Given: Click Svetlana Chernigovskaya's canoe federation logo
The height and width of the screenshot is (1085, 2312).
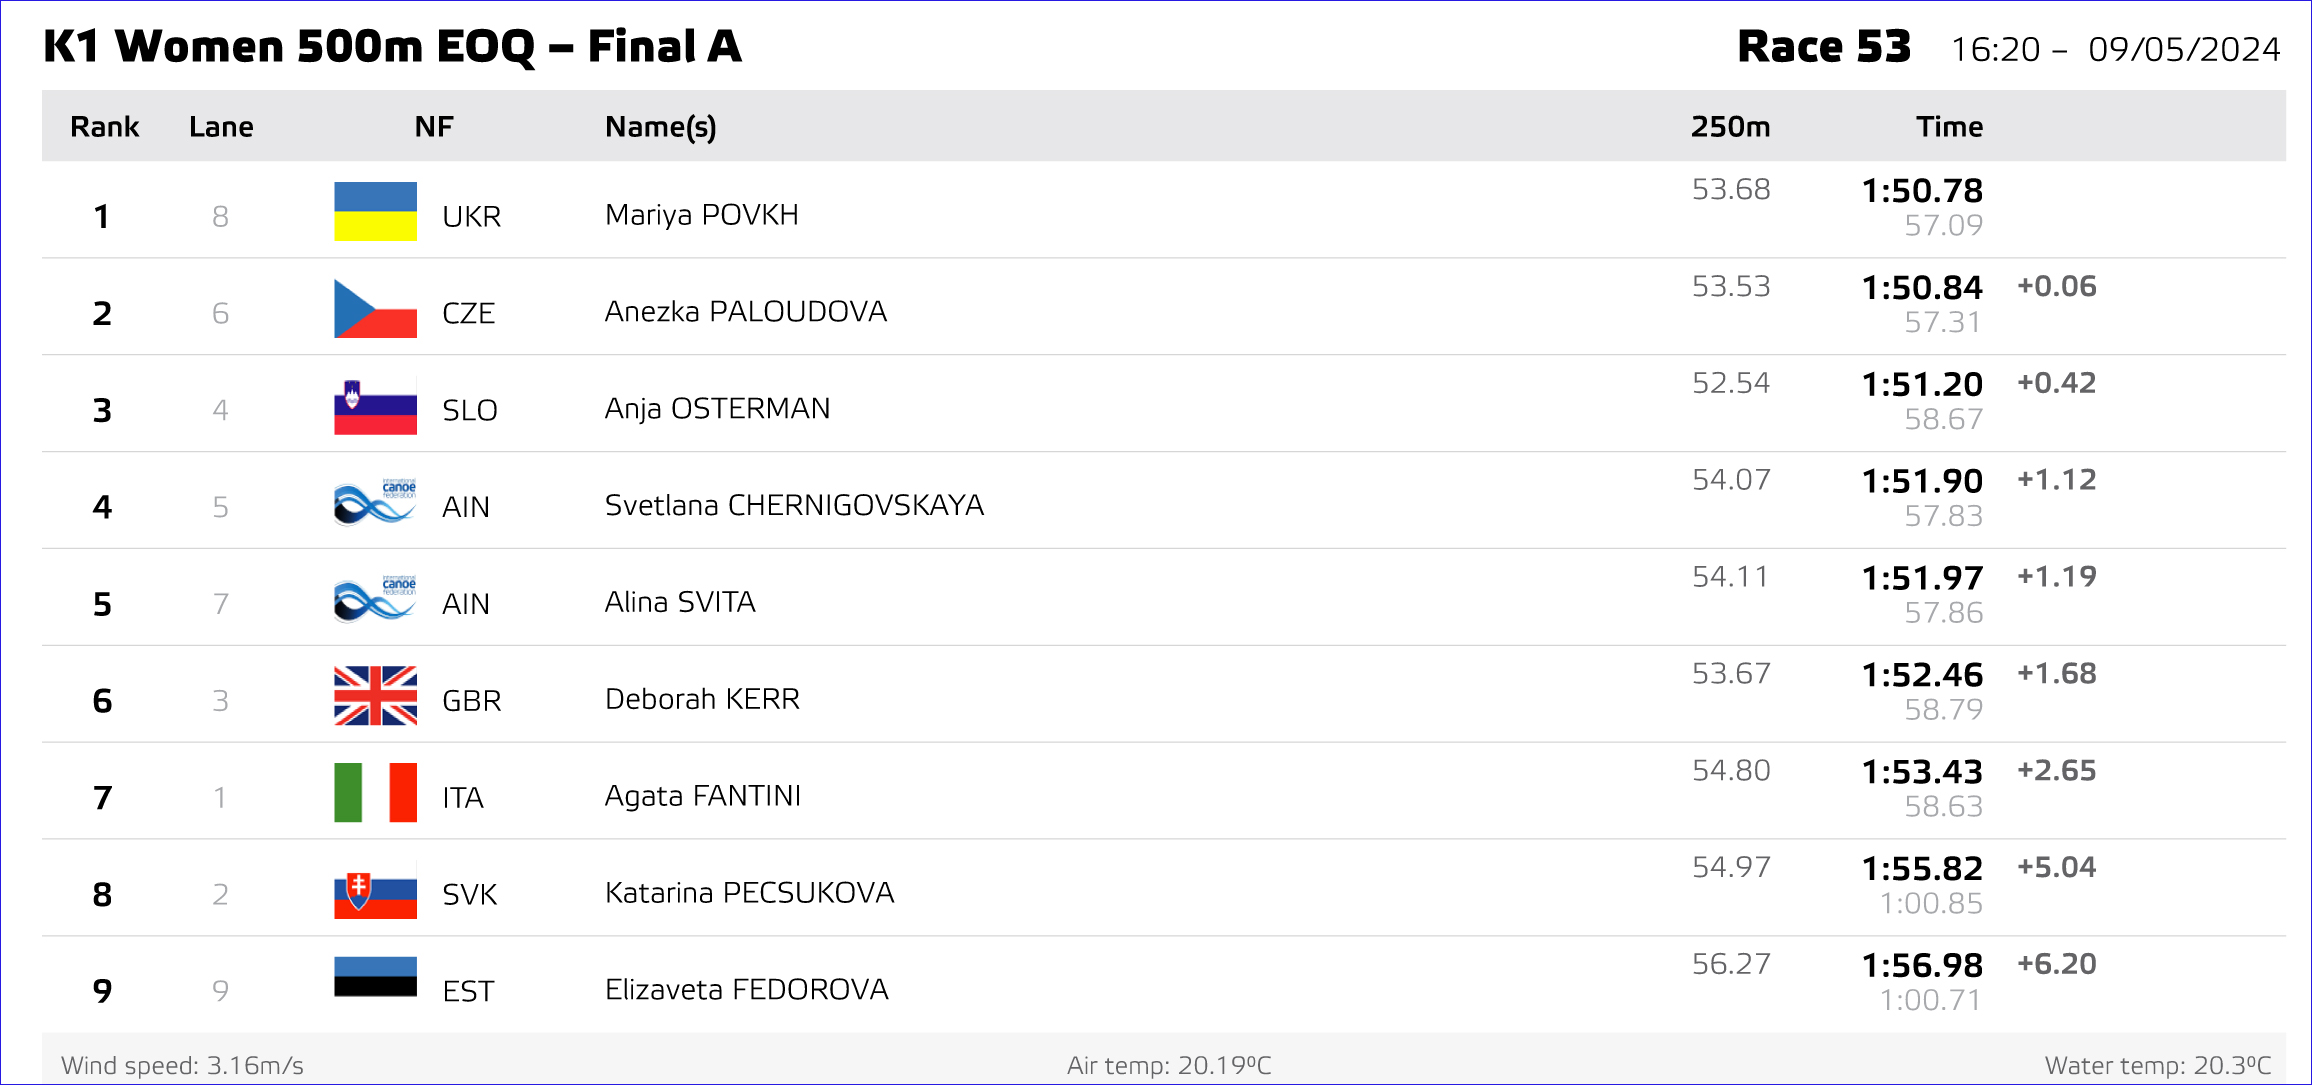Looking at the screenshot, I should pyautogui.click(x=375, y=502).
